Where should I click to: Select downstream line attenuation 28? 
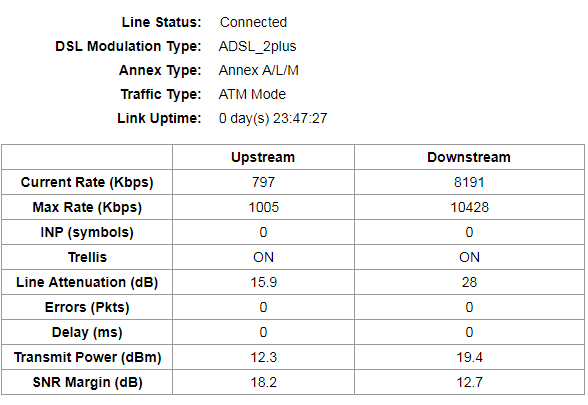469,282
